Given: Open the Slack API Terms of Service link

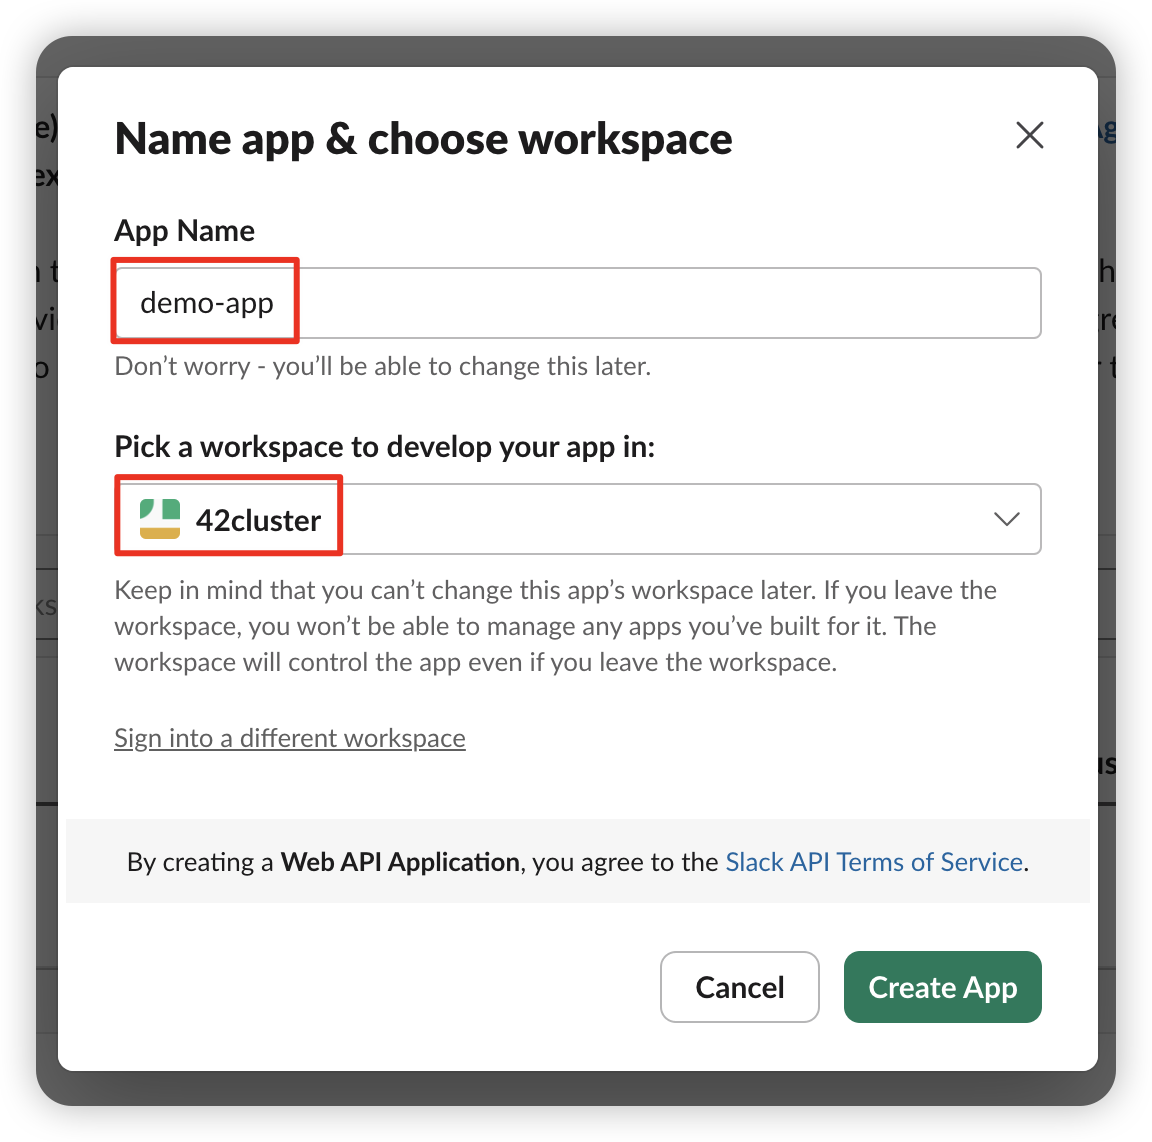Looking at the screenshot, I should 873,862.
